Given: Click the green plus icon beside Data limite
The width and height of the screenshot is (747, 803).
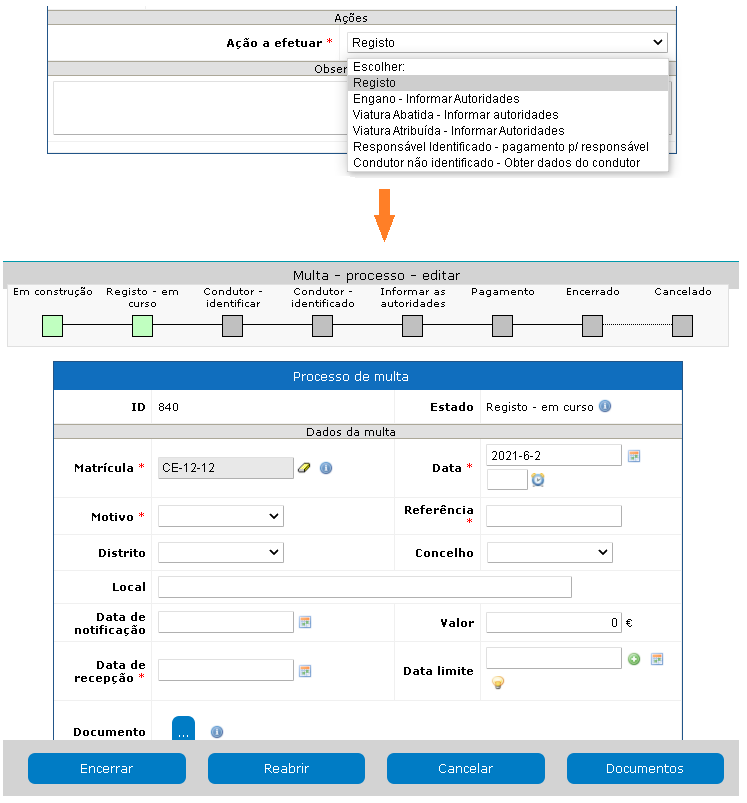Looking at the screenshot, I should (634, 659).
